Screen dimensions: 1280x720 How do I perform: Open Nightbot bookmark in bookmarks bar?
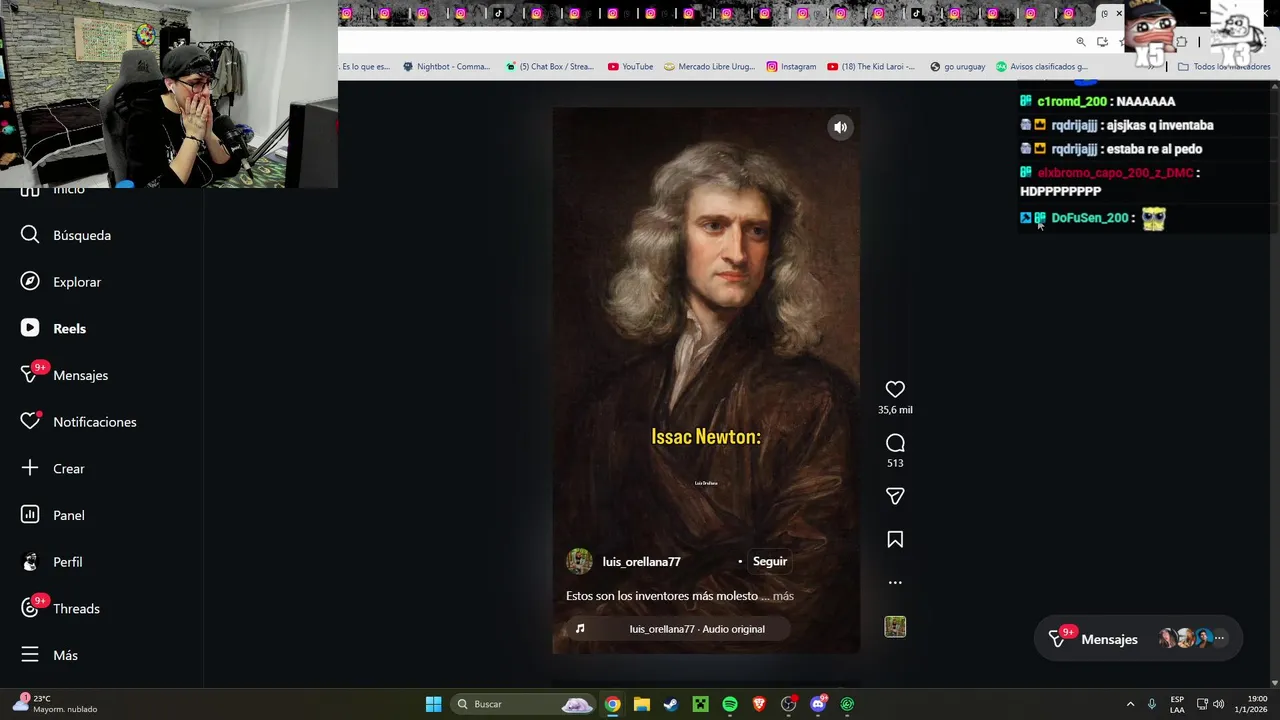pyautogui.click(x=446, y=67)
